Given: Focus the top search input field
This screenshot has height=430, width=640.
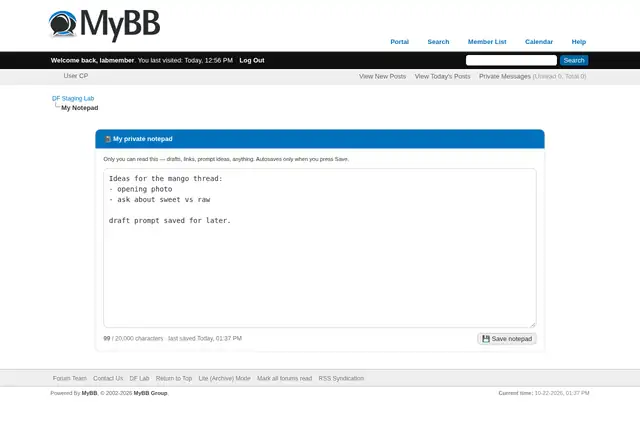Looking at the screenshot, I should click(x=511, y=60).
